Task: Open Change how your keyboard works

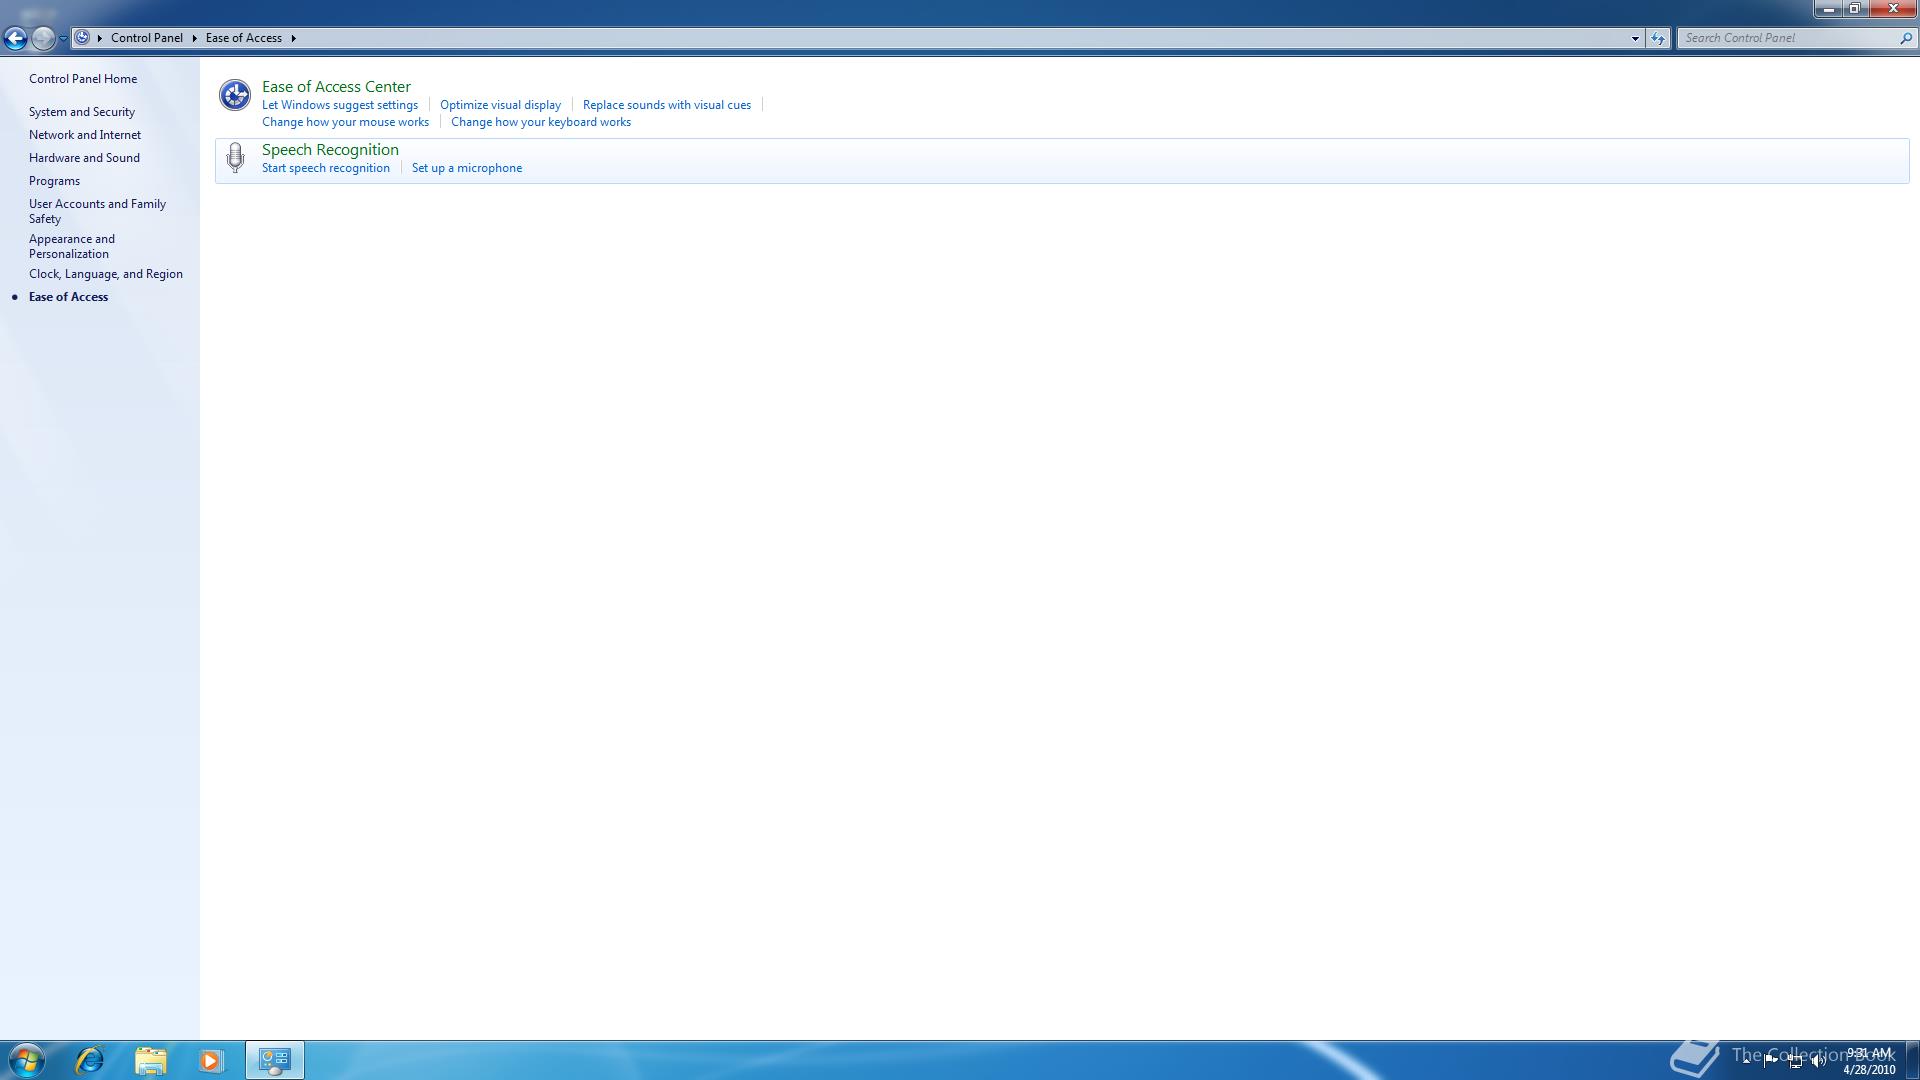Action: 541,122
